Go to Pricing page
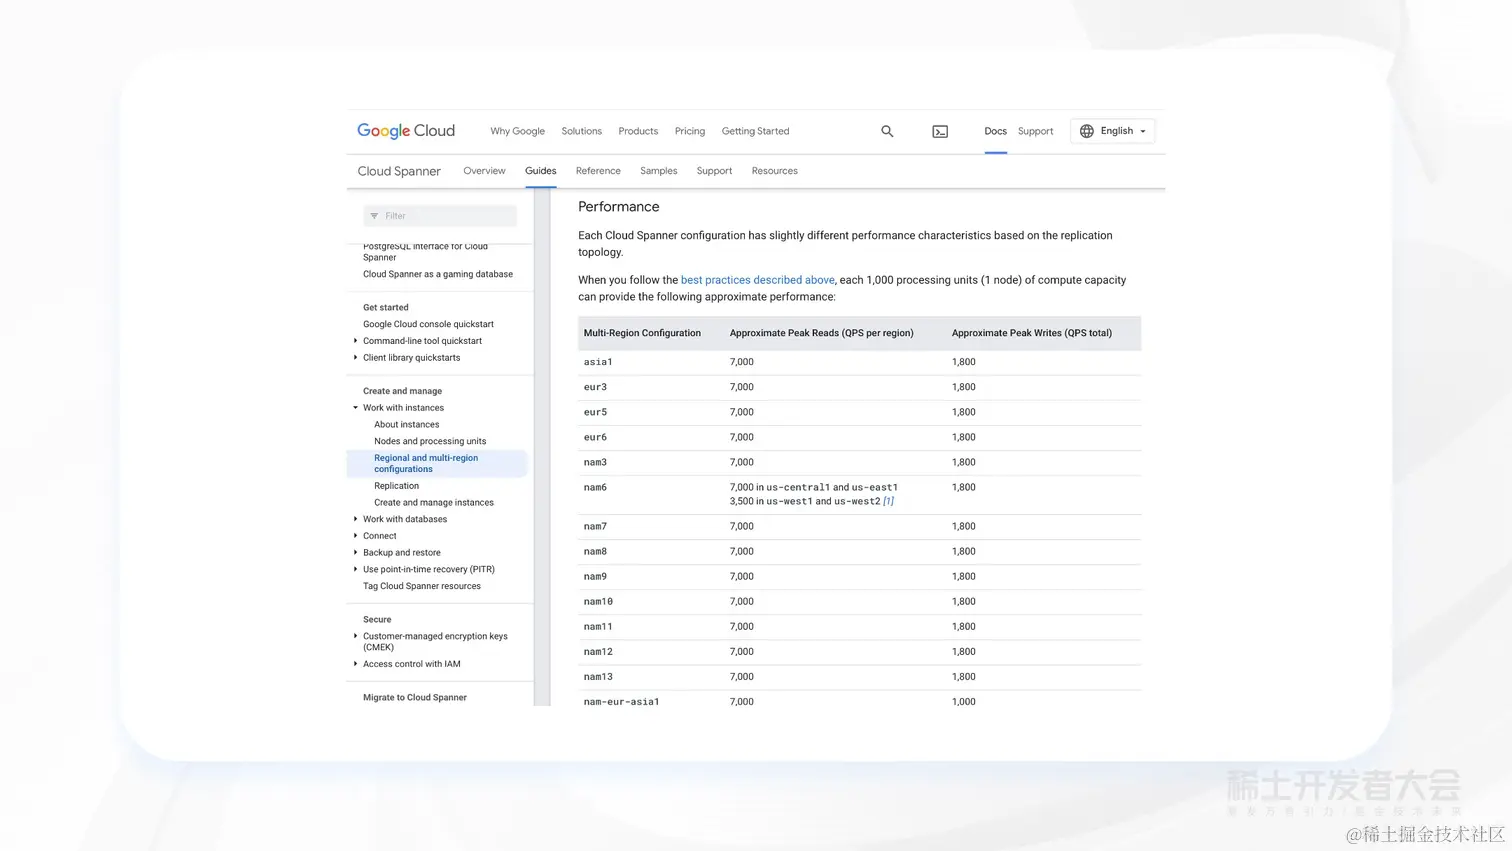 point(689,131)
